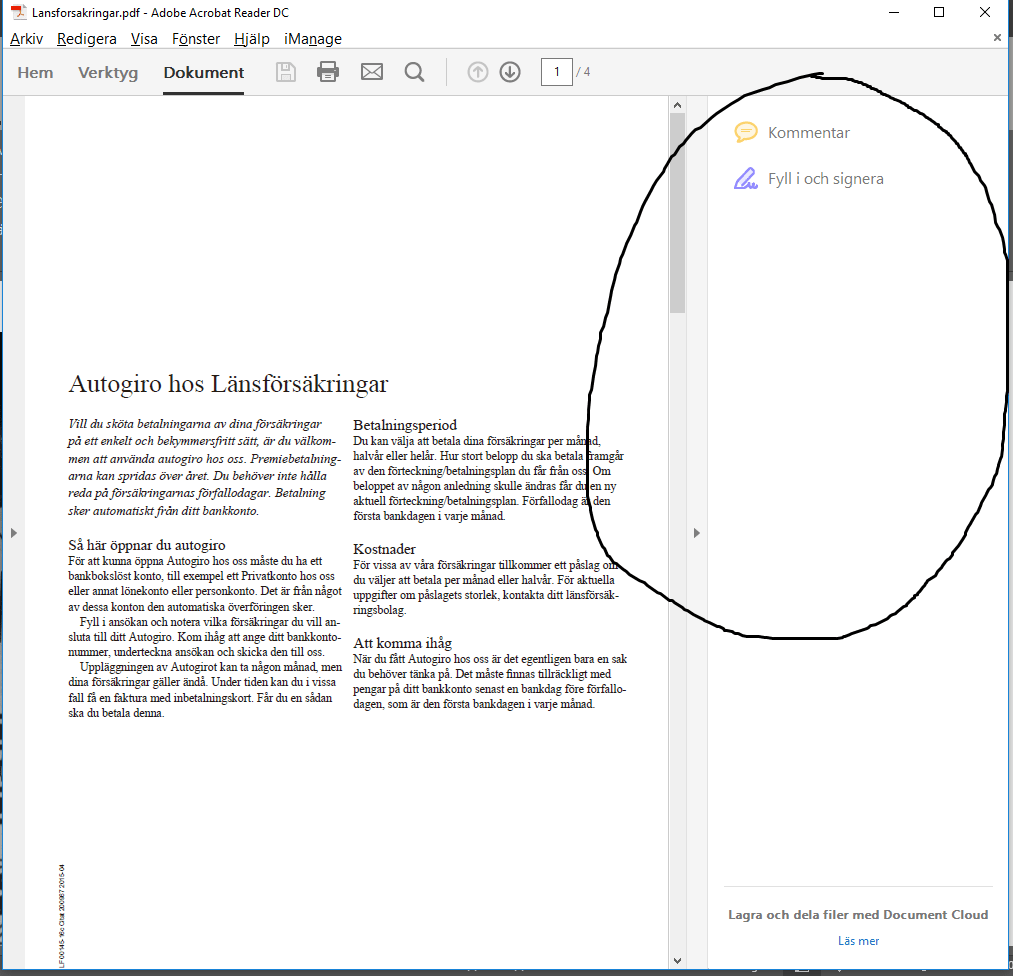Switch to the Verktyg tab
Screen dimensions: 1013x976
107,72
